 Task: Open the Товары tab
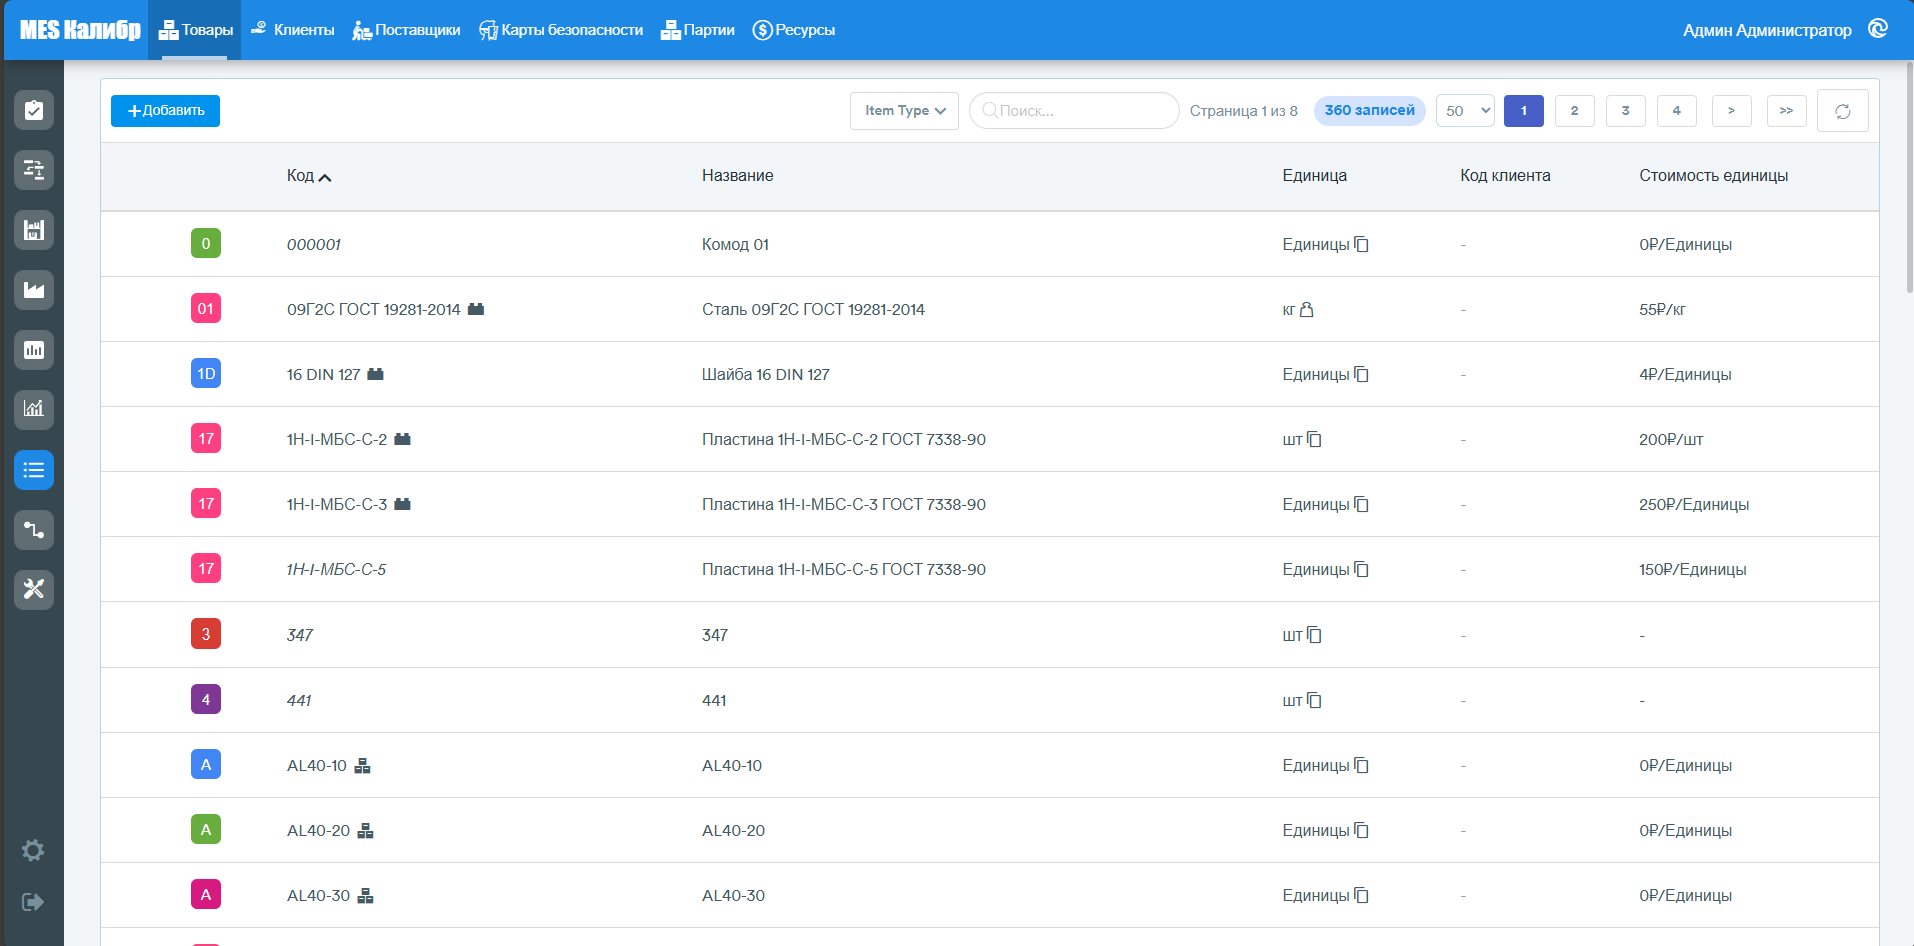(195, 30)
